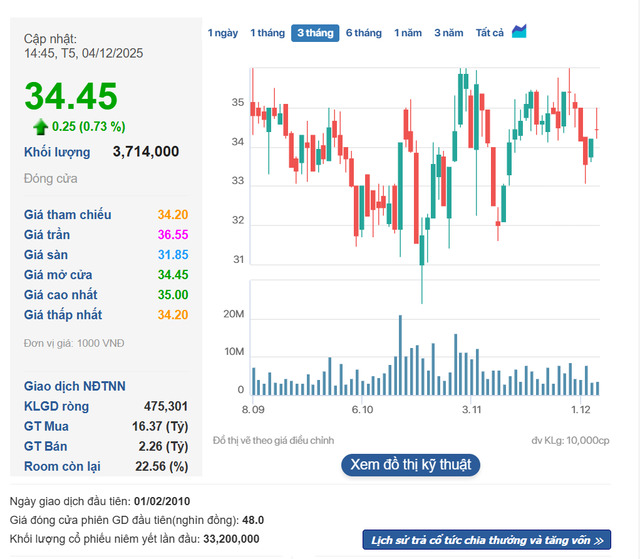Click the Giá trần value 36.55
Screen dimensions: 640x559
172,235
